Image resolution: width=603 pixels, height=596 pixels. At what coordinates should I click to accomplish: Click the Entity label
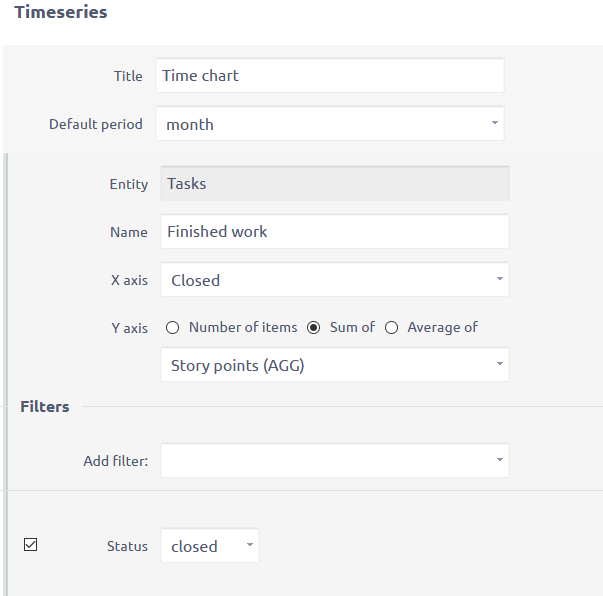tap(129, 185)
